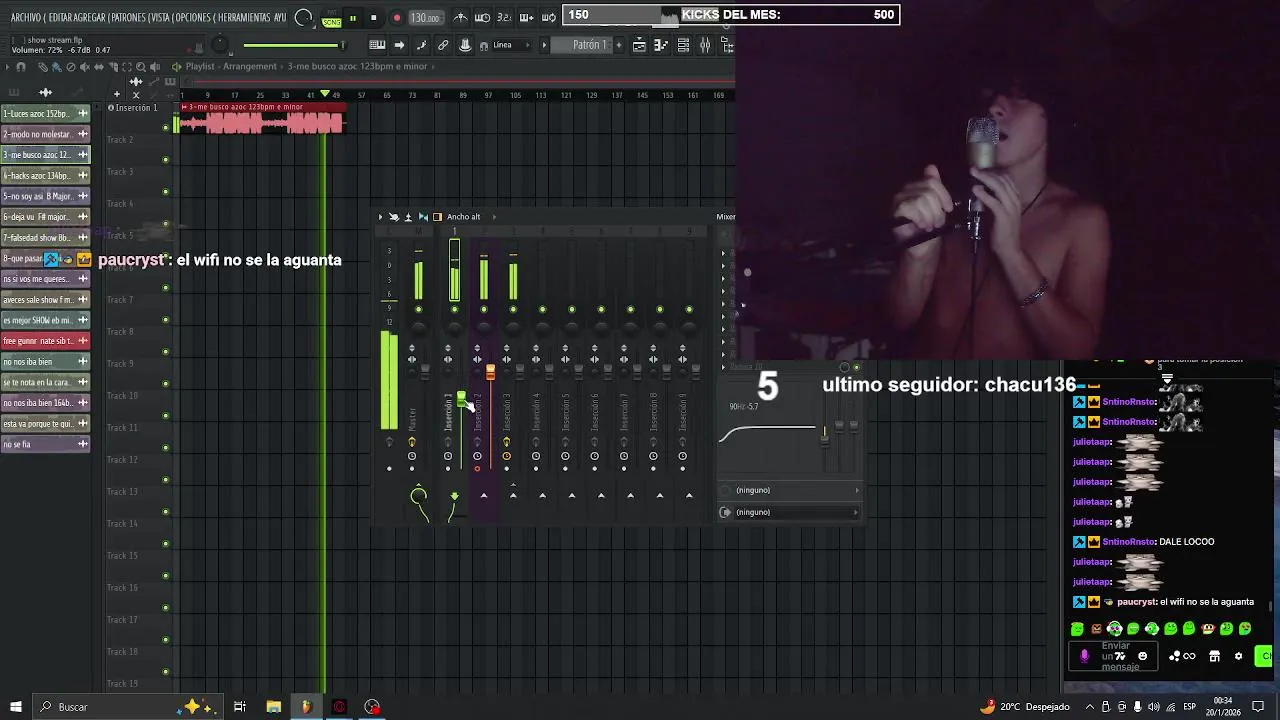Open the Playlist view icon
The height and width of the screenshot is (720, 1280).
pyautogui.click(x=639, y=45)
